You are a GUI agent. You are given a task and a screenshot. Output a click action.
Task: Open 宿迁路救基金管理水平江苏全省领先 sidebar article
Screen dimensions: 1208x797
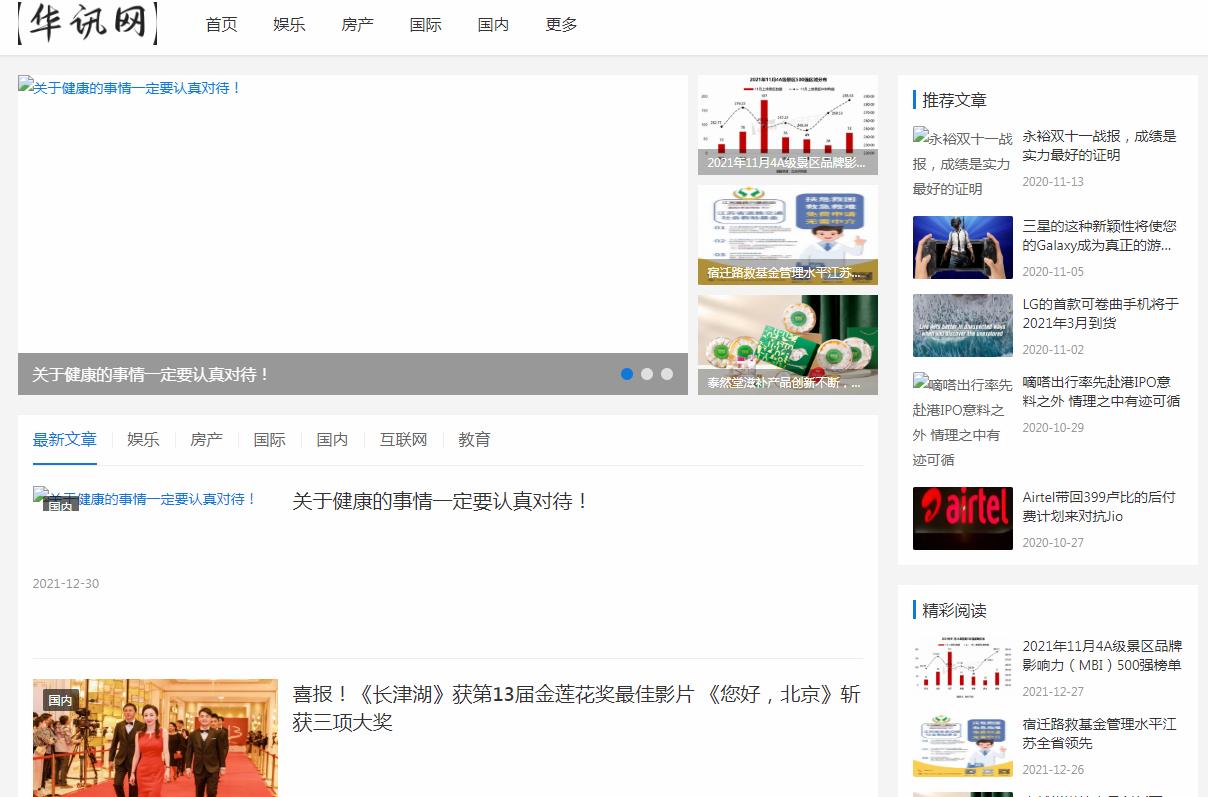coord(1100,734)
